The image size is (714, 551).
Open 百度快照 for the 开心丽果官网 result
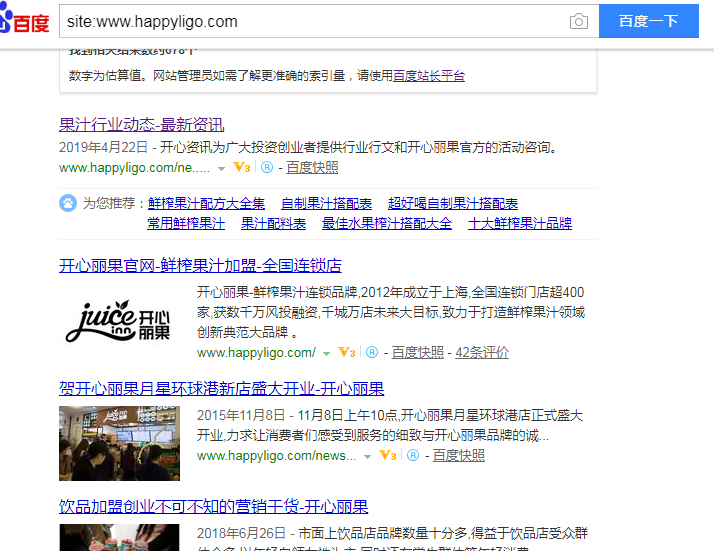point(418,352)
